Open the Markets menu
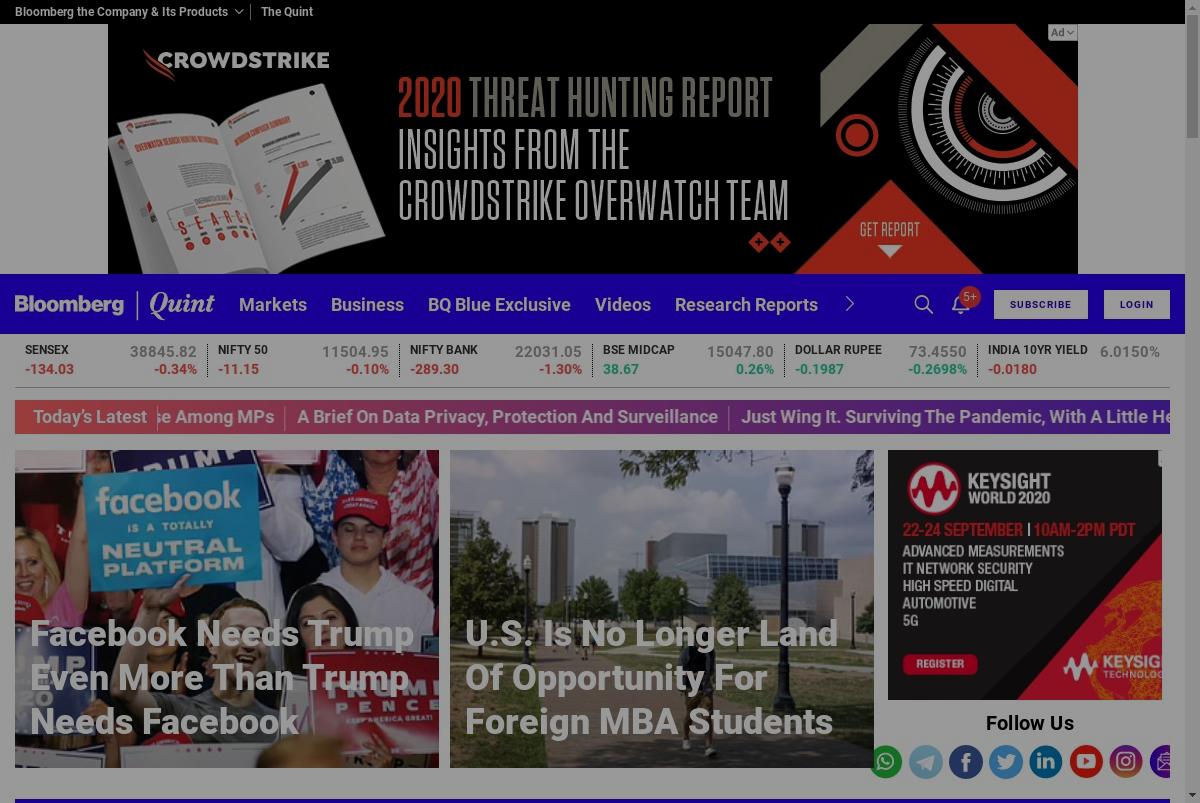The width and height of the screenshot is (1200, 803). point(273,304)
